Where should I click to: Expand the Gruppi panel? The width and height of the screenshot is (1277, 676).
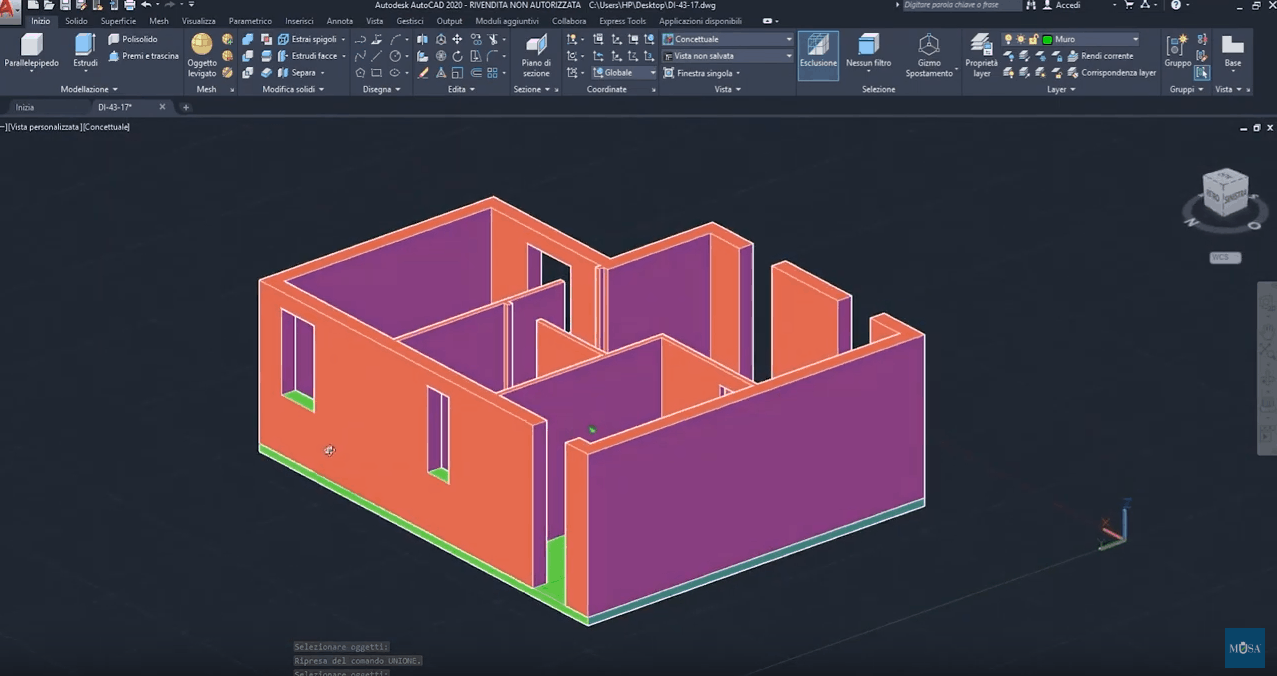tap(1187, 89)
